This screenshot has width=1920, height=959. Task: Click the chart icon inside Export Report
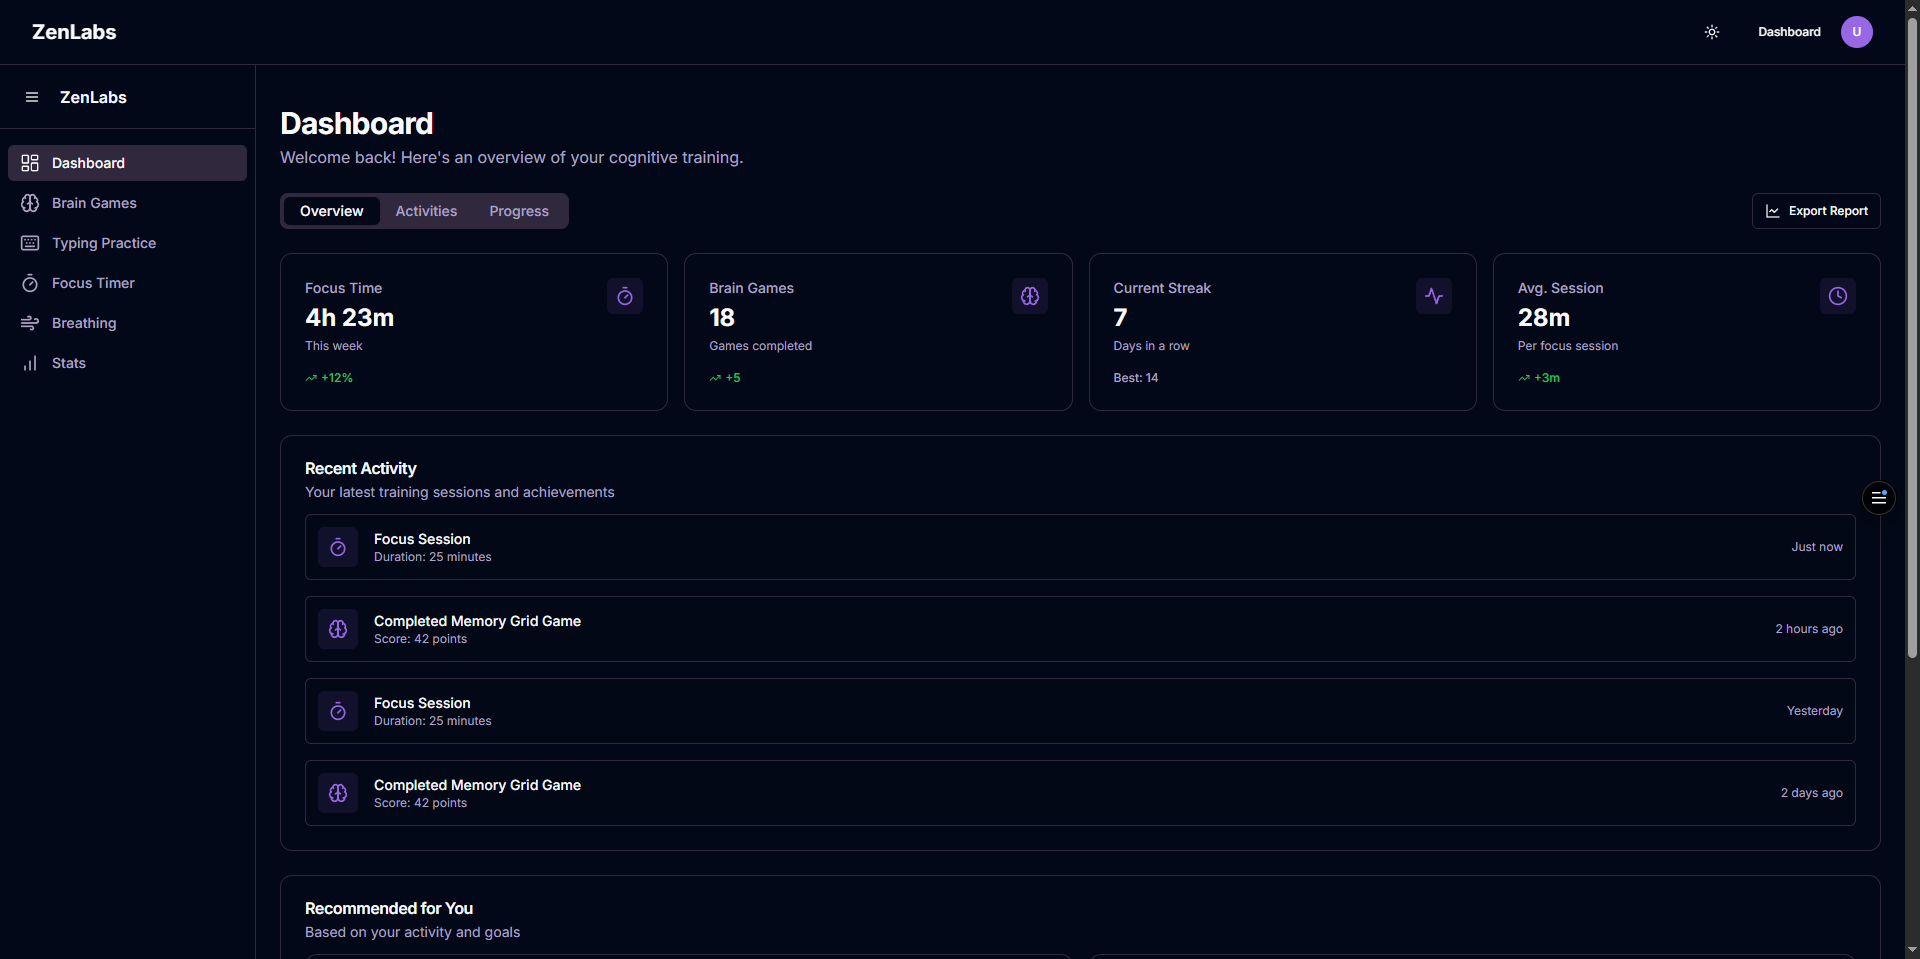[1773, 211]
